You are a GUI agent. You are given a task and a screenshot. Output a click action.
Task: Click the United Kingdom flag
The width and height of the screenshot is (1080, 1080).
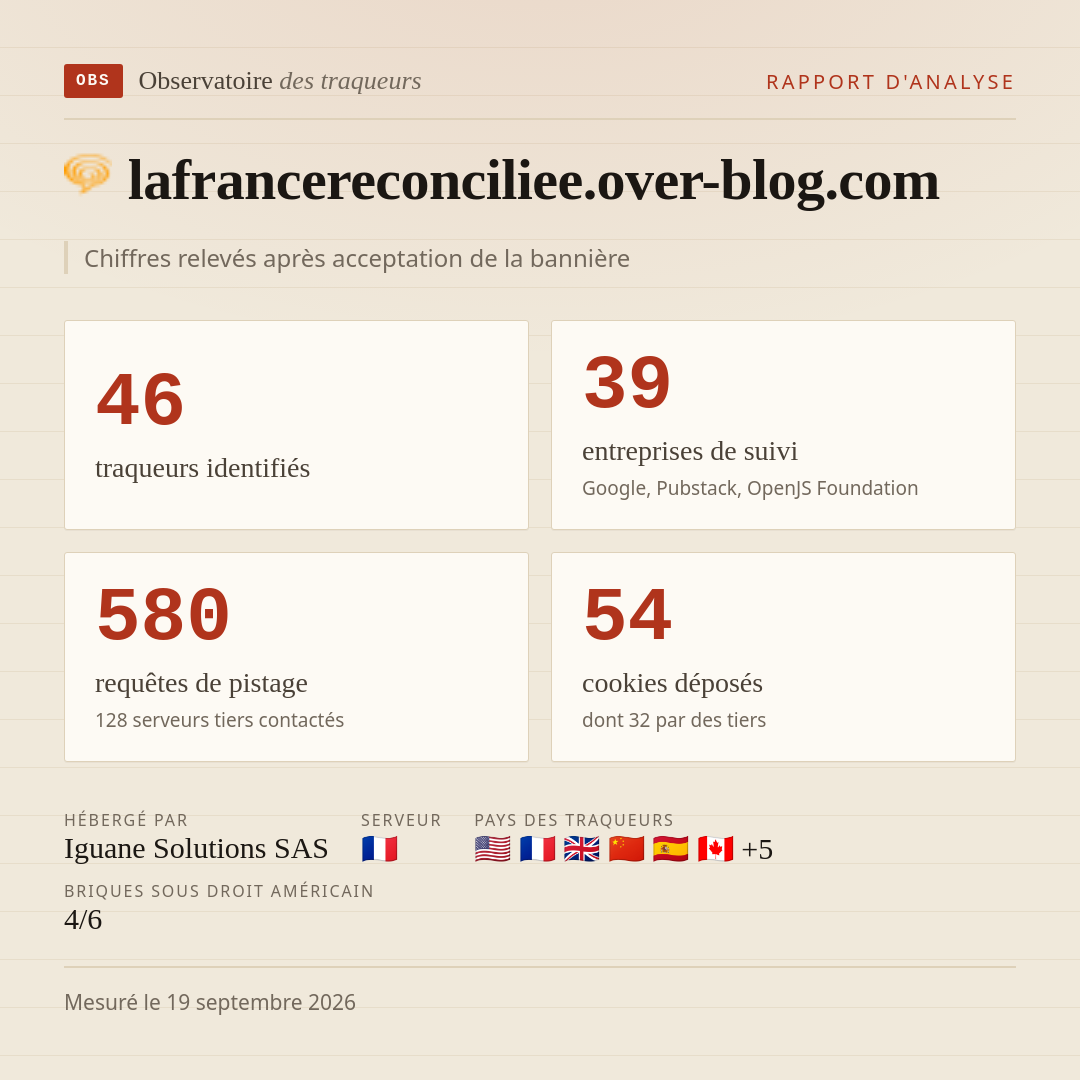(x=582, y=849)
